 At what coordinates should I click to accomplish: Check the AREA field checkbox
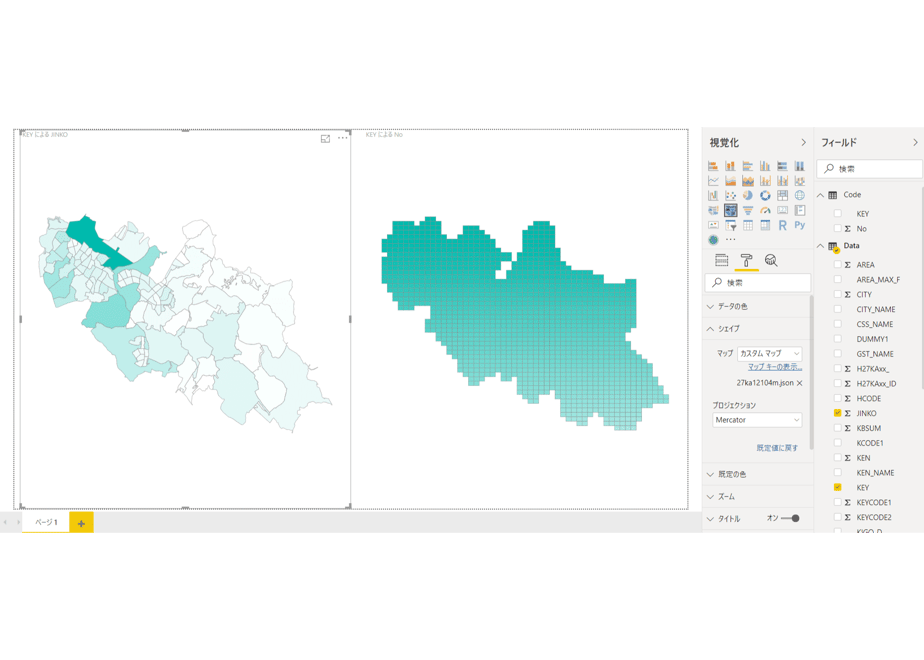click(x=837, y=265)
